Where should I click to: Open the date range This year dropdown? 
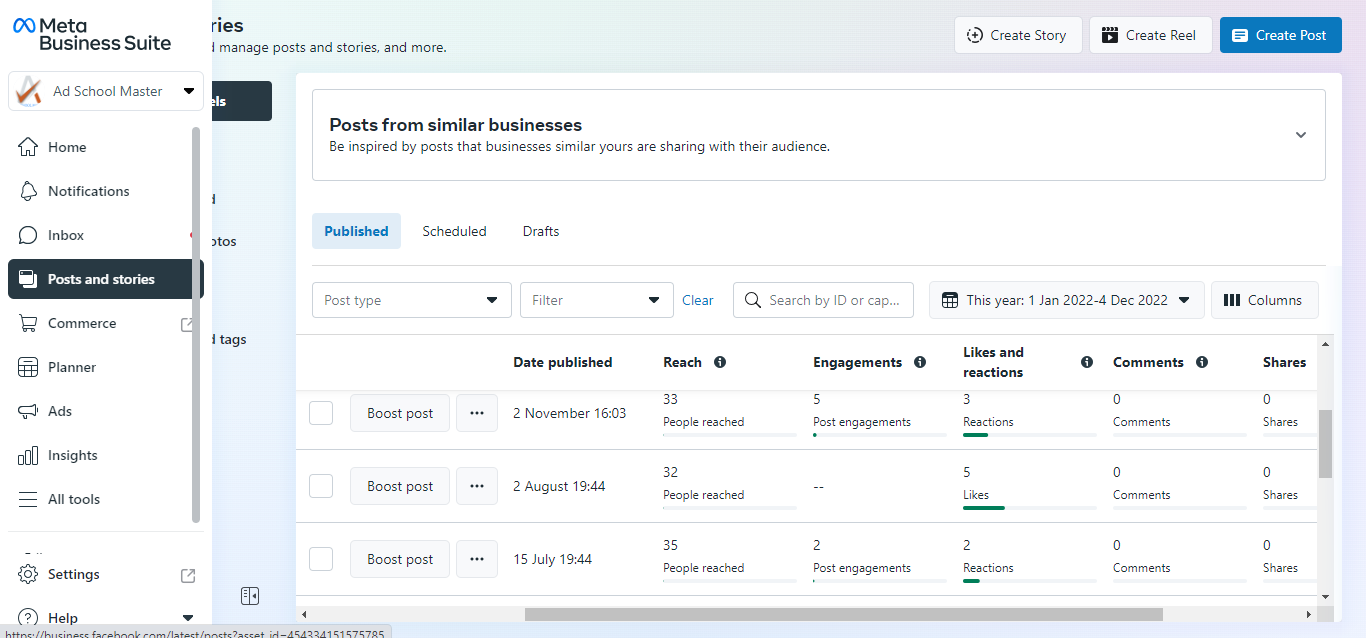click(1067, 300)
